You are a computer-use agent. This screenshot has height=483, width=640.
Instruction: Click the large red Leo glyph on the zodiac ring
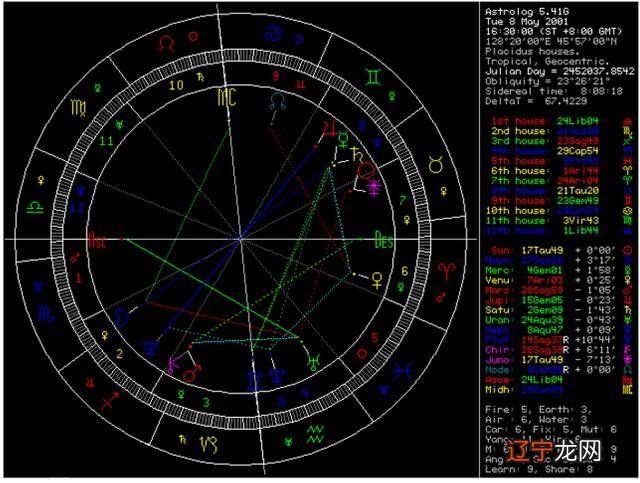[167, 44]
